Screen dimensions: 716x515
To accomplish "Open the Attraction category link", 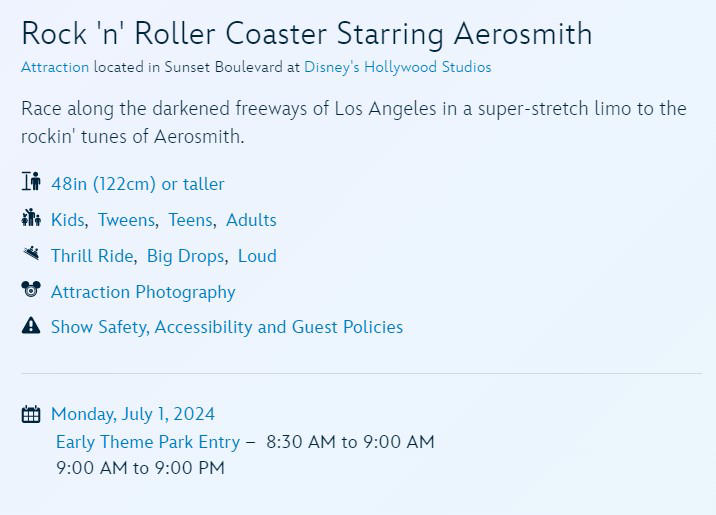I will [x=55, y=67].
